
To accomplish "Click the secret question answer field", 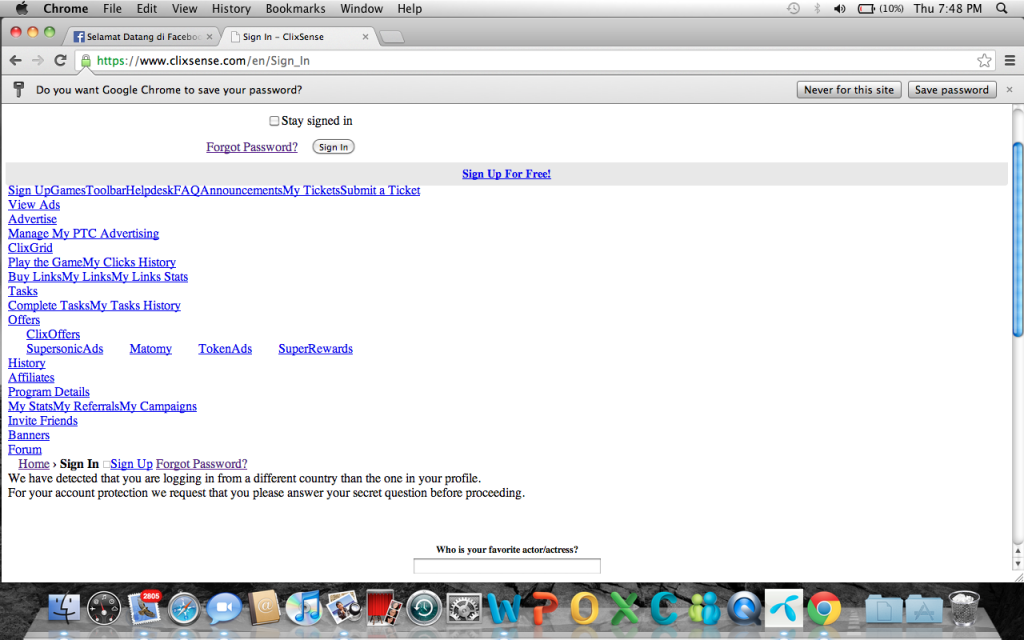I will (507, 566).
